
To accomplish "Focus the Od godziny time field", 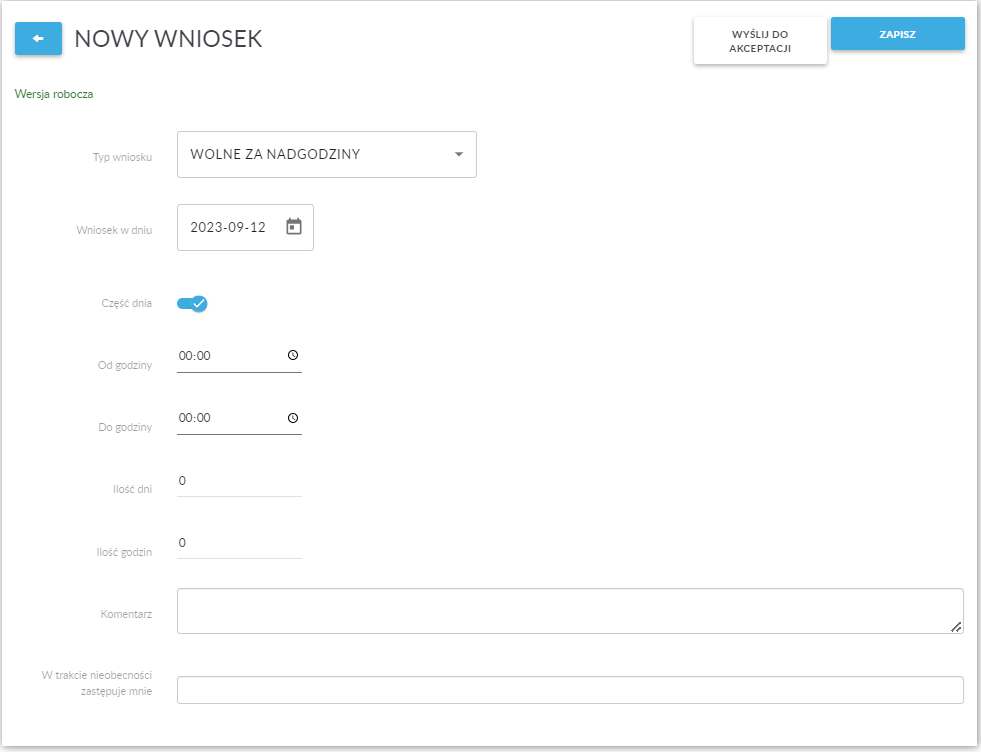I will pos(239,356).
